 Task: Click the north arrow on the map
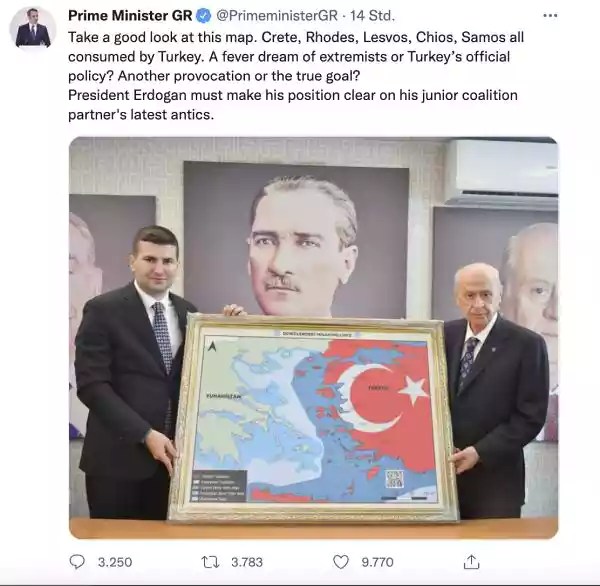click(x=212, y=346)
